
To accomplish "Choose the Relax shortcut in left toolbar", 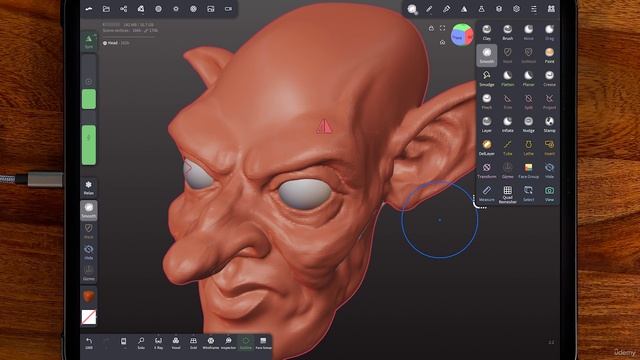I will [x=89, y=188].
